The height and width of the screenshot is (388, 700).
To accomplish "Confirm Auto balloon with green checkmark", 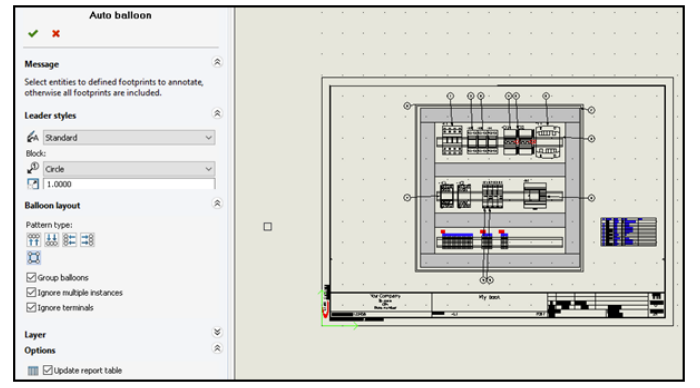I will tap(33, 33).
